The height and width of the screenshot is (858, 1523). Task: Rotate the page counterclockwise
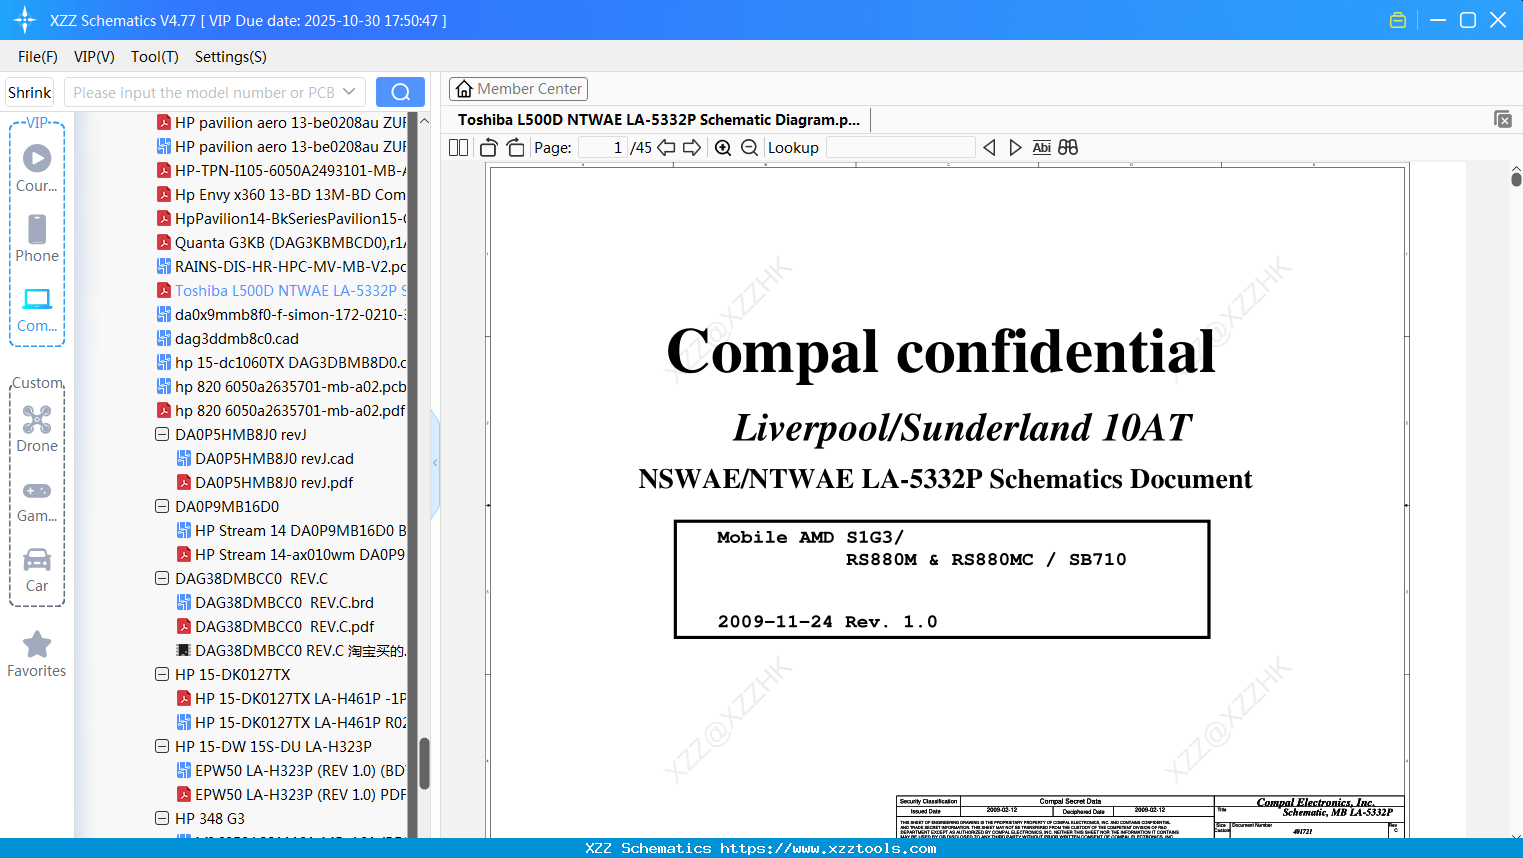click(x=489, y=148)
